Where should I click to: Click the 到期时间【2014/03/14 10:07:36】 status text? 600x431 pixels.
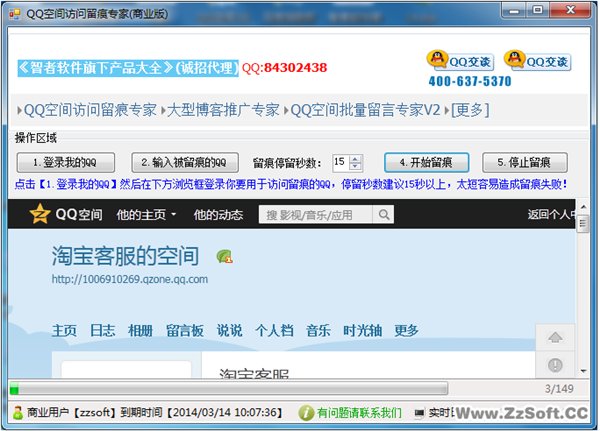coord(202,413)
